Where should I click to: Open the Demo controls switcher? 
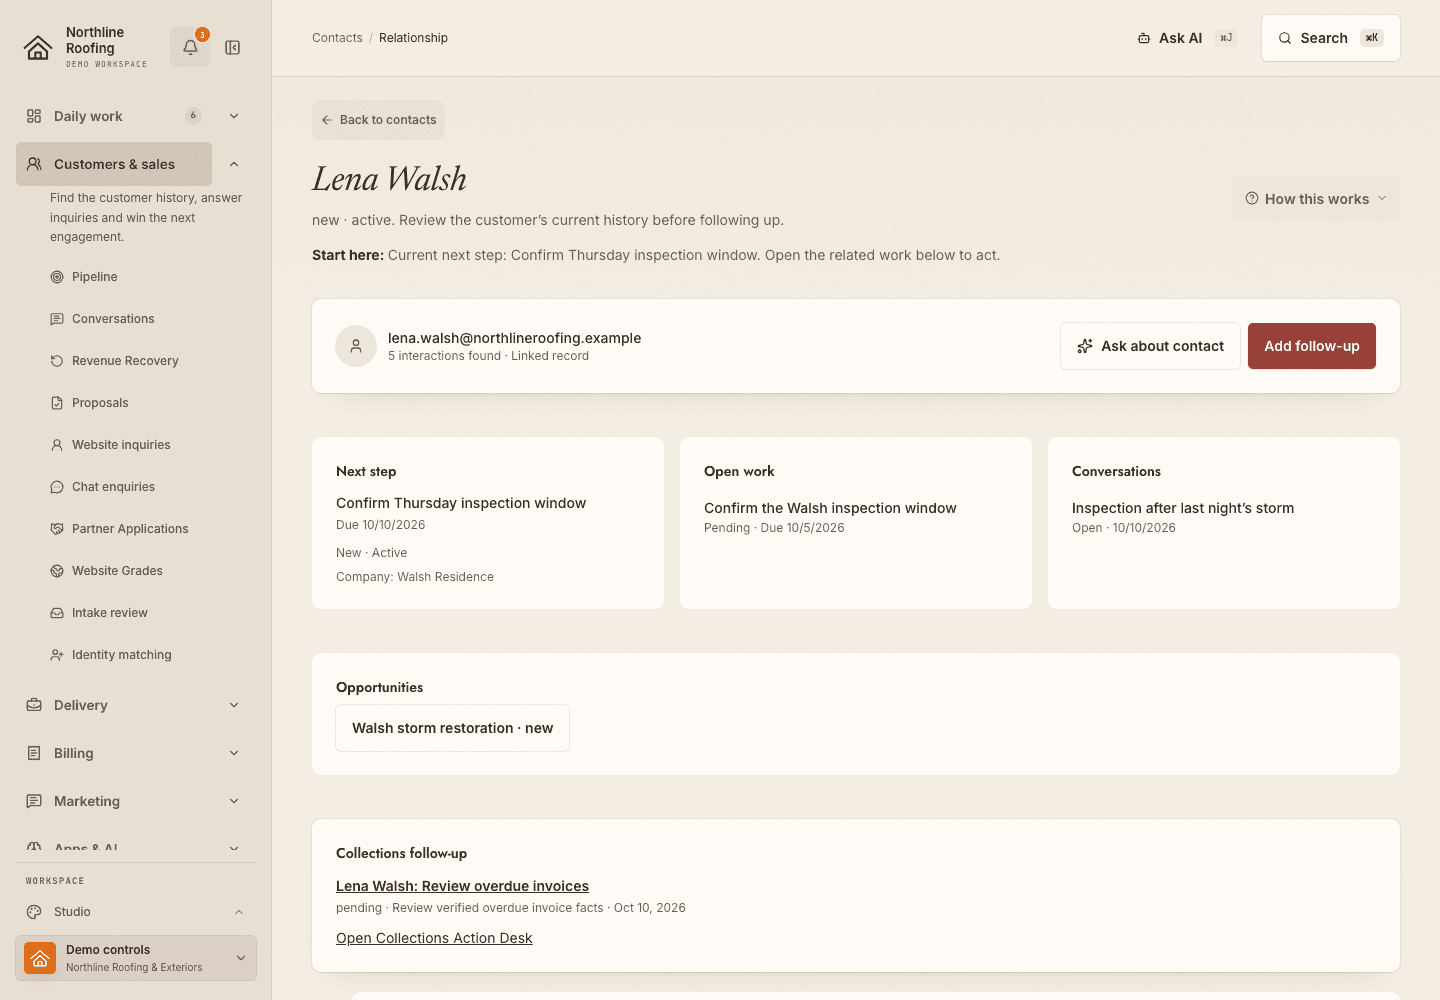point(136,958)
